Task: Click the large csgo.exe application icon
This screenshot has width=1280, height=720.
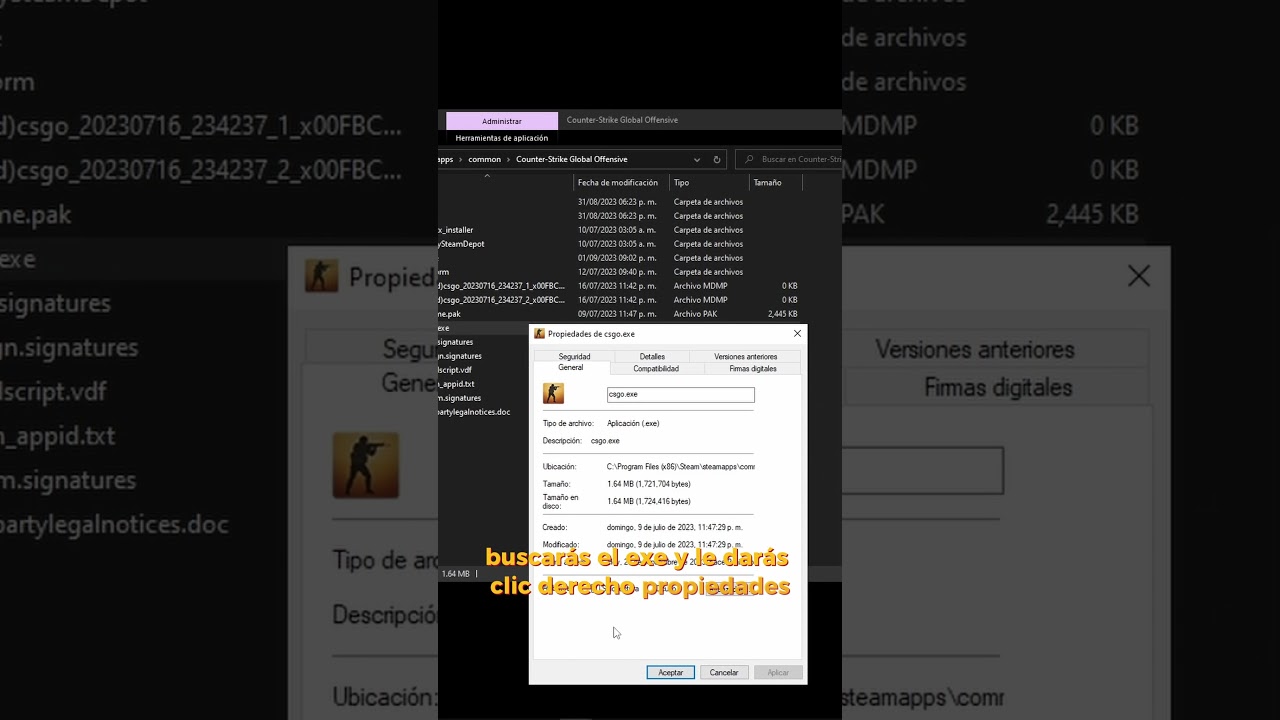Action: [553, 393]
